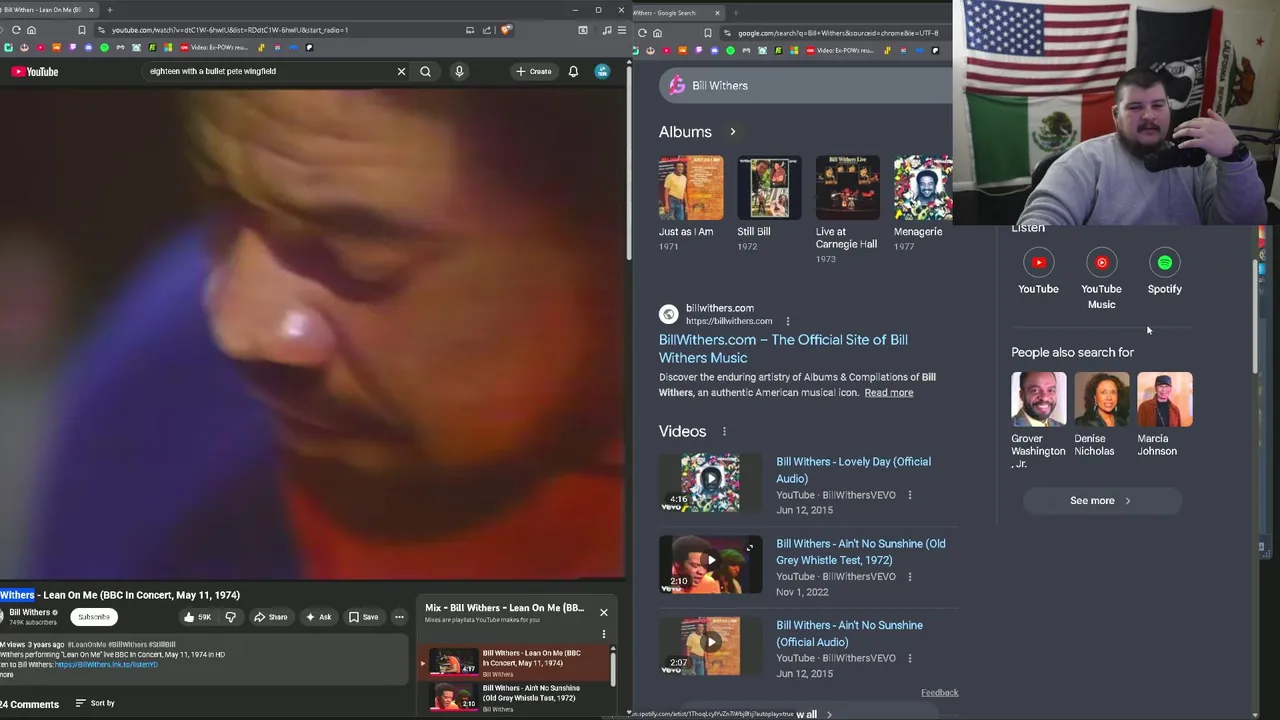Start YouTube voice search with microphone
The width and height of the screenshot is (1280, 720).
click(x=459, y=71)
